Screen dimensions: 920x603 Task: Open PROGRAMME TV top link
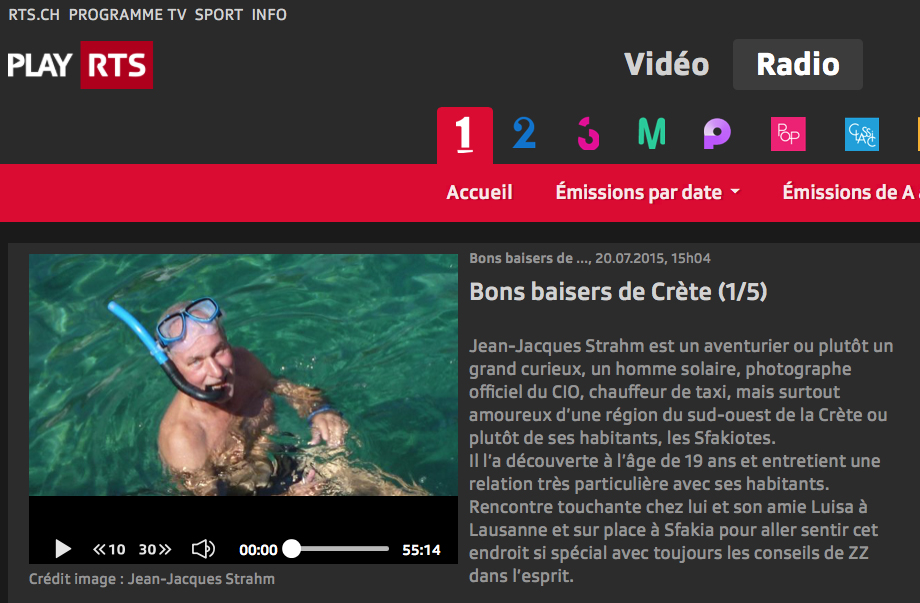click(x=127, y=15)
